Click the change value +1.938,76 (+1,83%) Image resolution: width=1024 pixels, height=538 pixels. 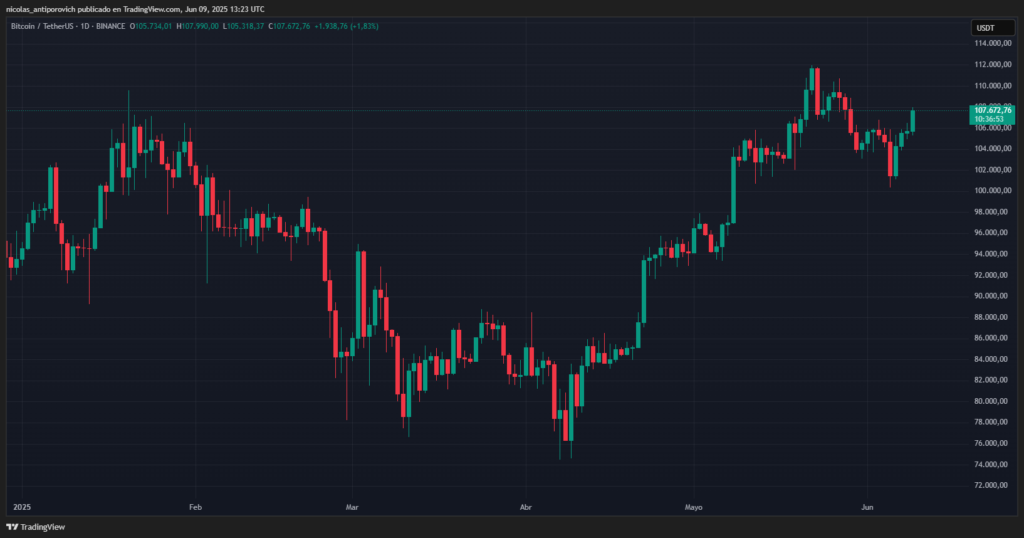(346, 26)
